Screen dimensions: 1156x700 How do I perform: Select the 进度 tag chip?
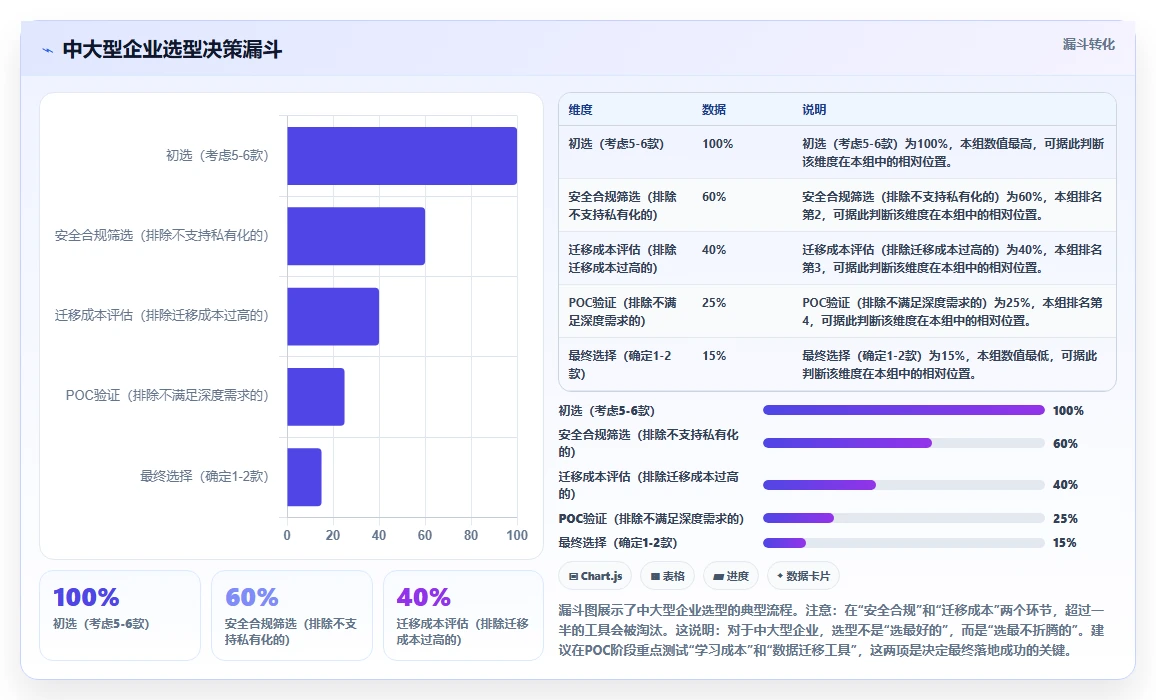731,576
